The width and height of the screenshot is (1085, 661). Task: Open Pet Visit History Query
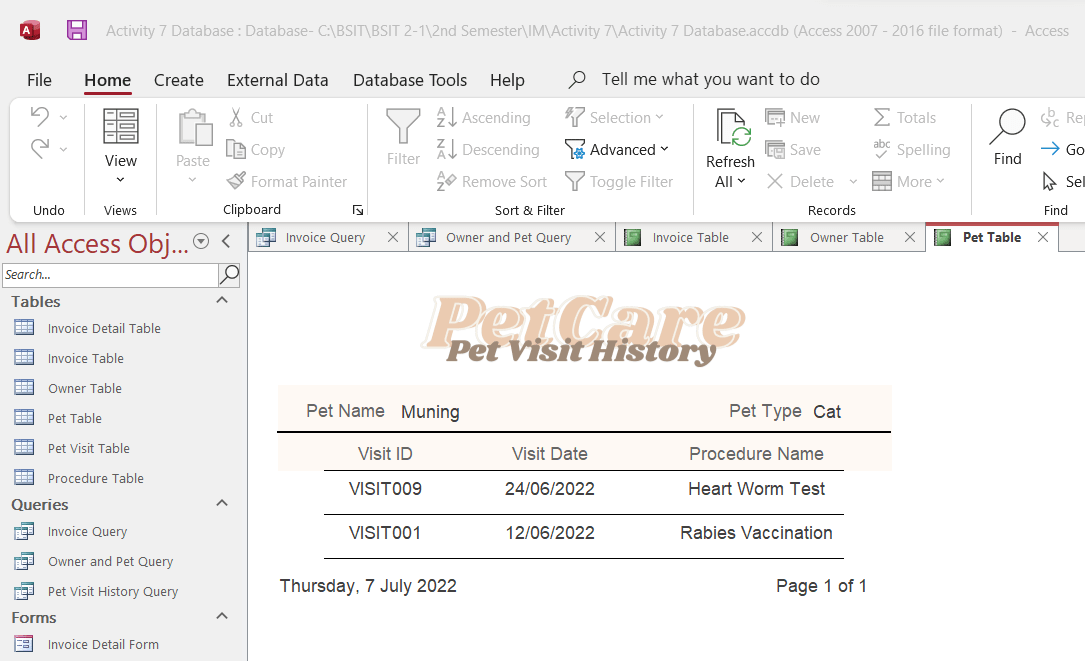click(113, 592)
